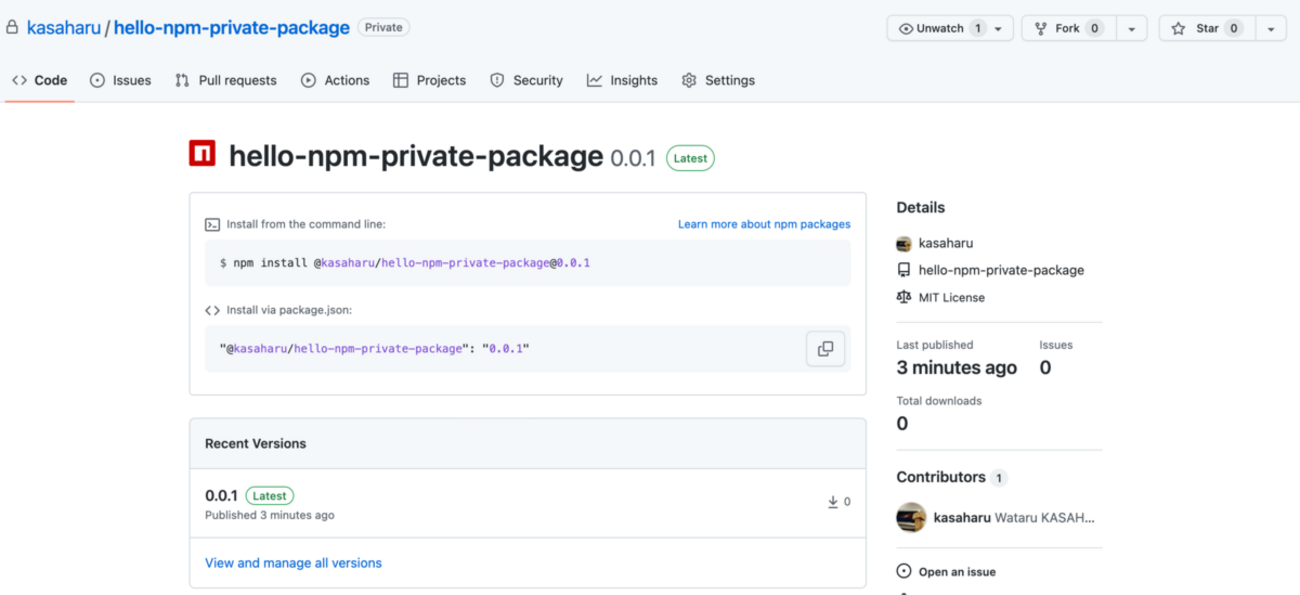Open Learn more about npm packages link
Viewport: 1300px width, 595px height.
(x=764, y=224)
